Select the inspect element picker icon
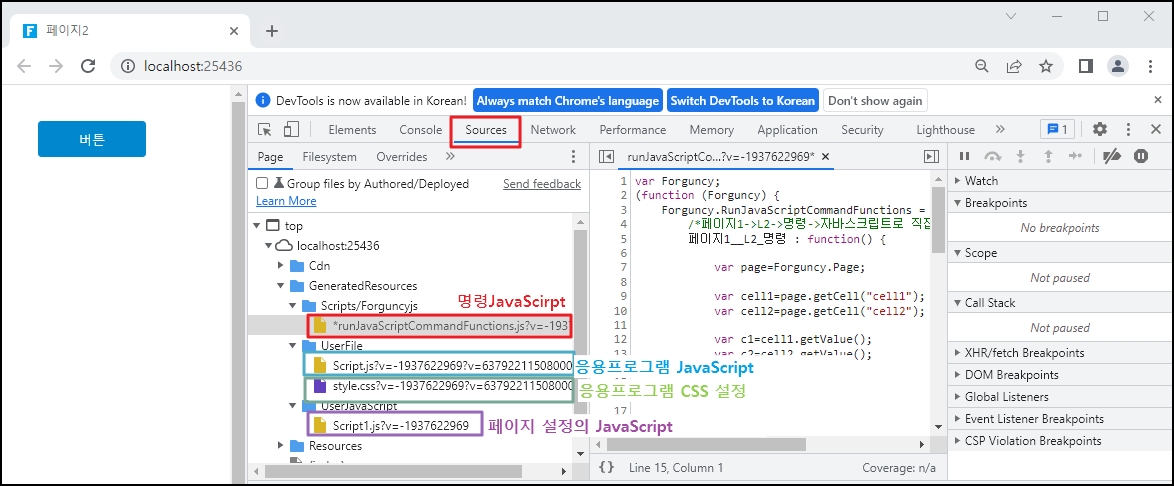Image resolution: width=1174 pixels, height=486 pixels. coord(265,130)
